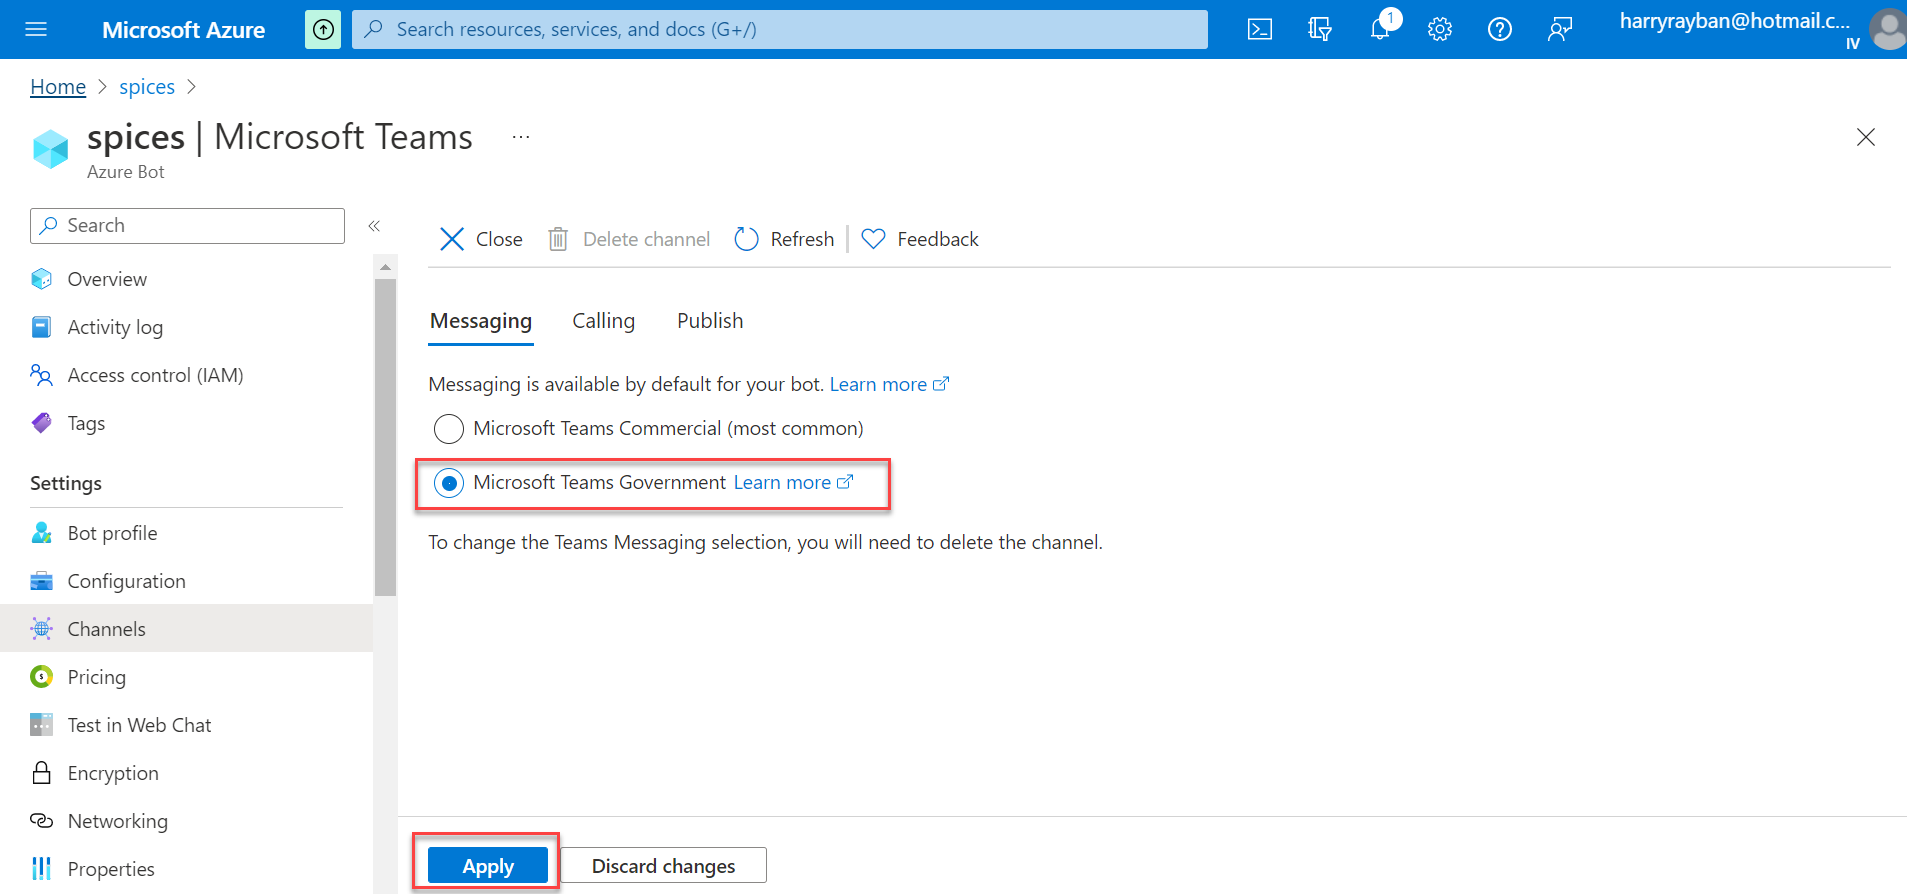This screenshot has height=894, width=1907.
Task: Click the user account avatar
Action: [x=1888, y=29]
